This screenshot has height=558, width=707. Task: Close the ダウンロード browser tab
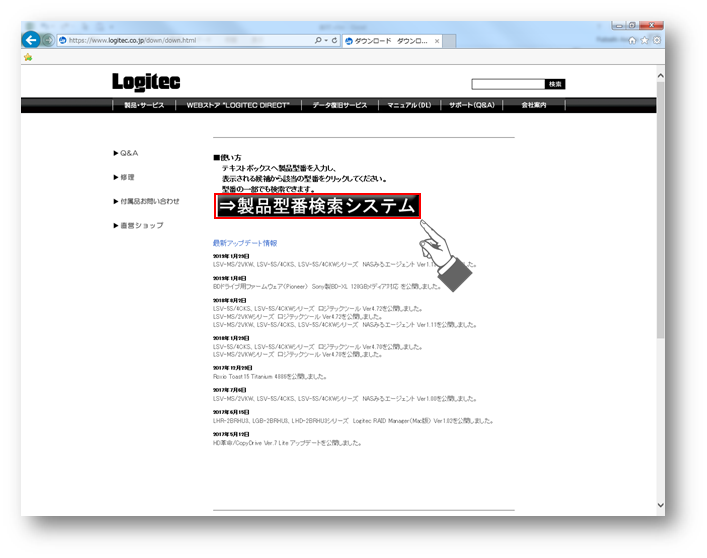(x=436, y=41)
